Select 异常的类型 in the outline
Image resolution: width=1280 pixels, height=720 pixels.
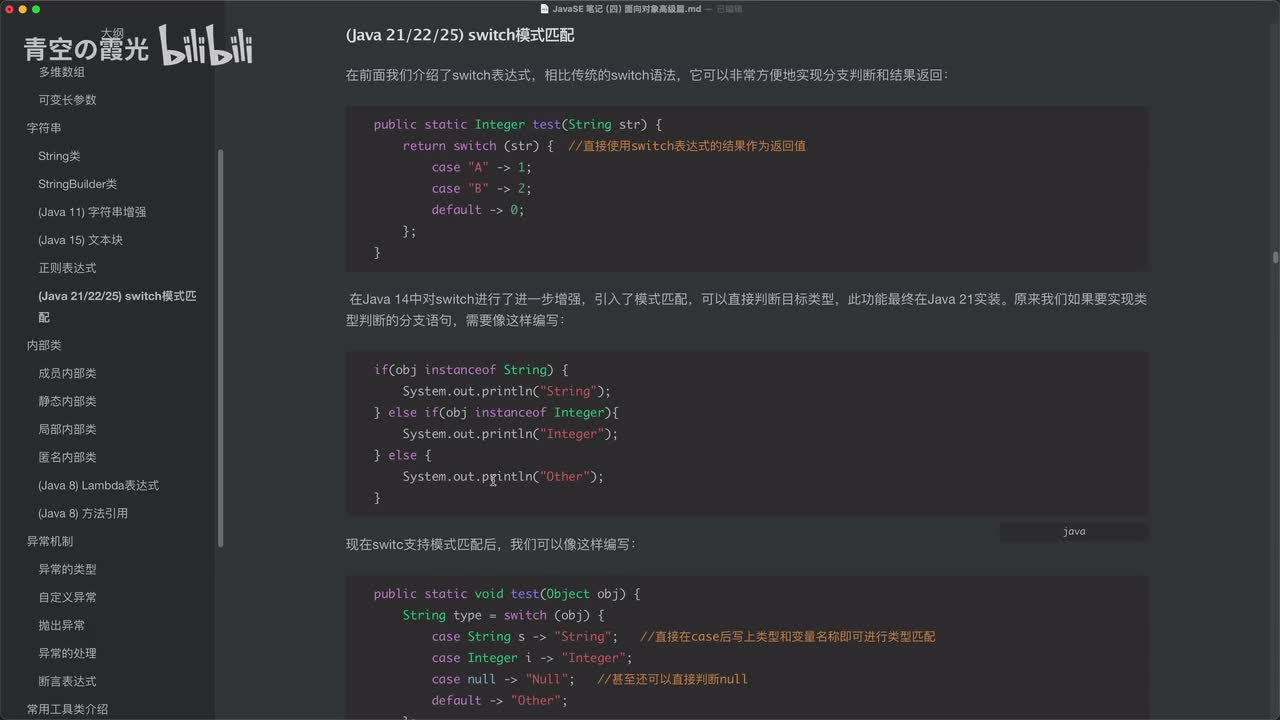67,569
